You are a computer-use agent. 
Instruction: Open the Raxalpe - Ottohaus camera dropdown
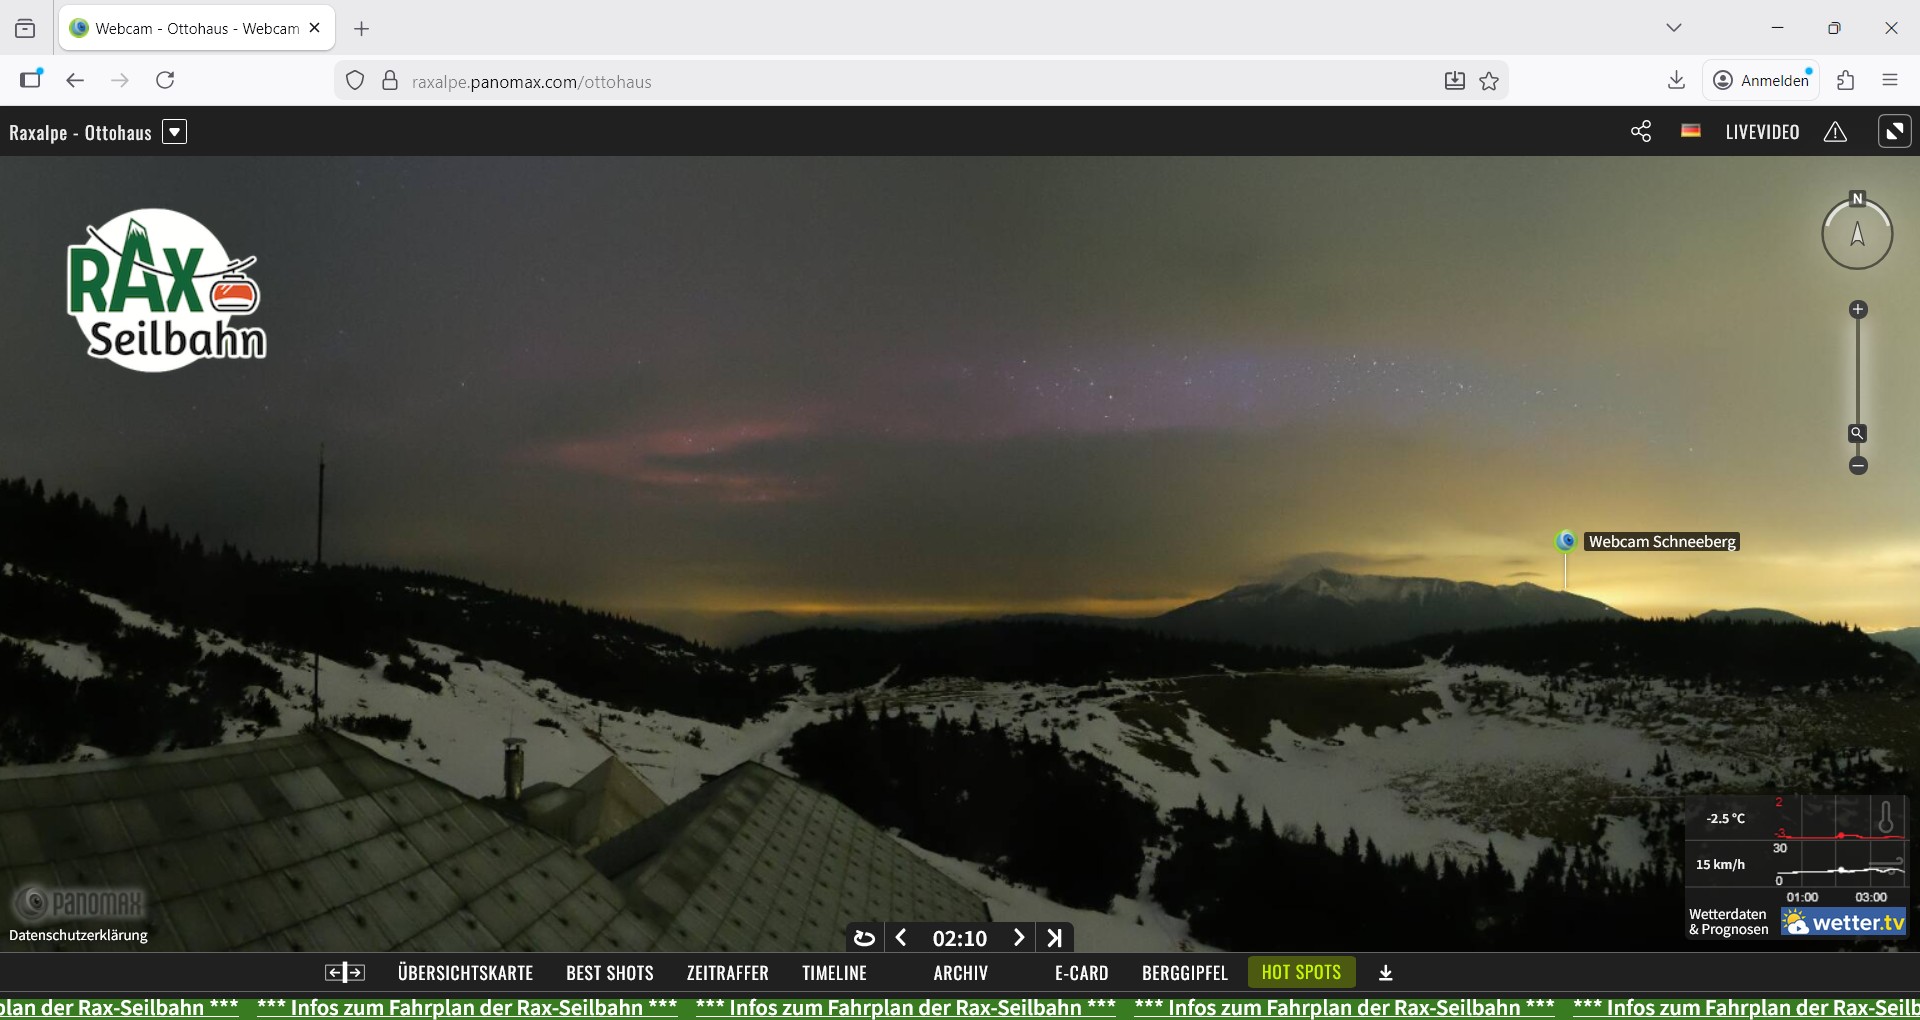click(174, 132)
